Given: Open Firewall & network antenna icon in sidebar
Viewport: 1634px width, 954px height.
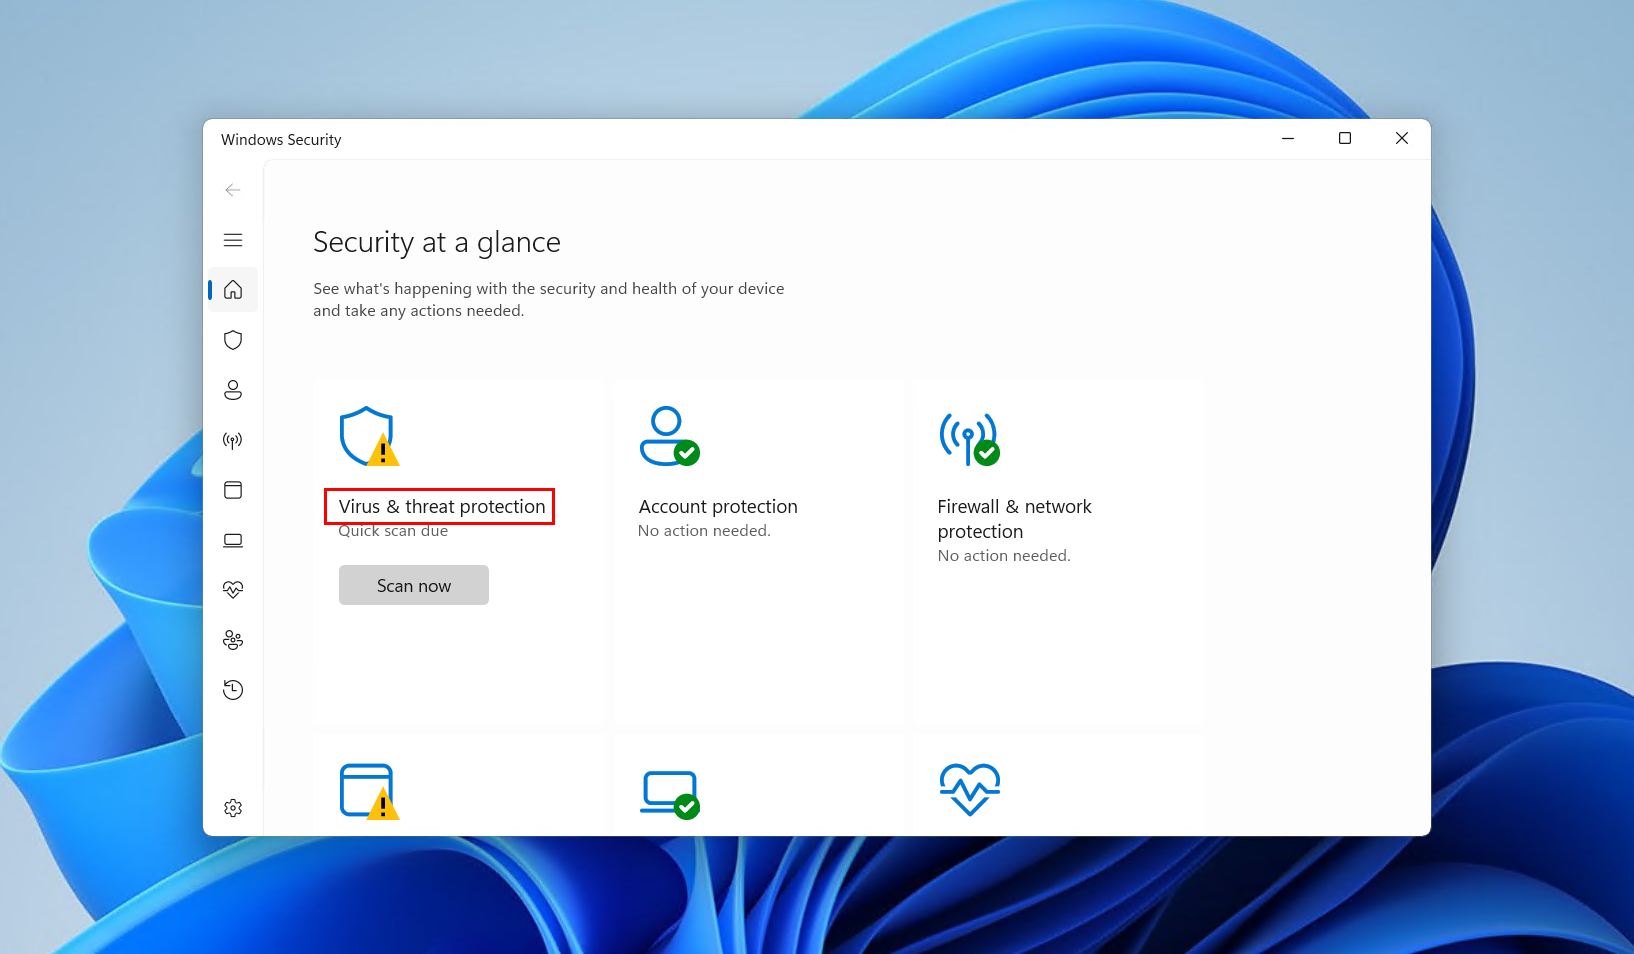Looking at the screenshot, I should pos(233,440).
